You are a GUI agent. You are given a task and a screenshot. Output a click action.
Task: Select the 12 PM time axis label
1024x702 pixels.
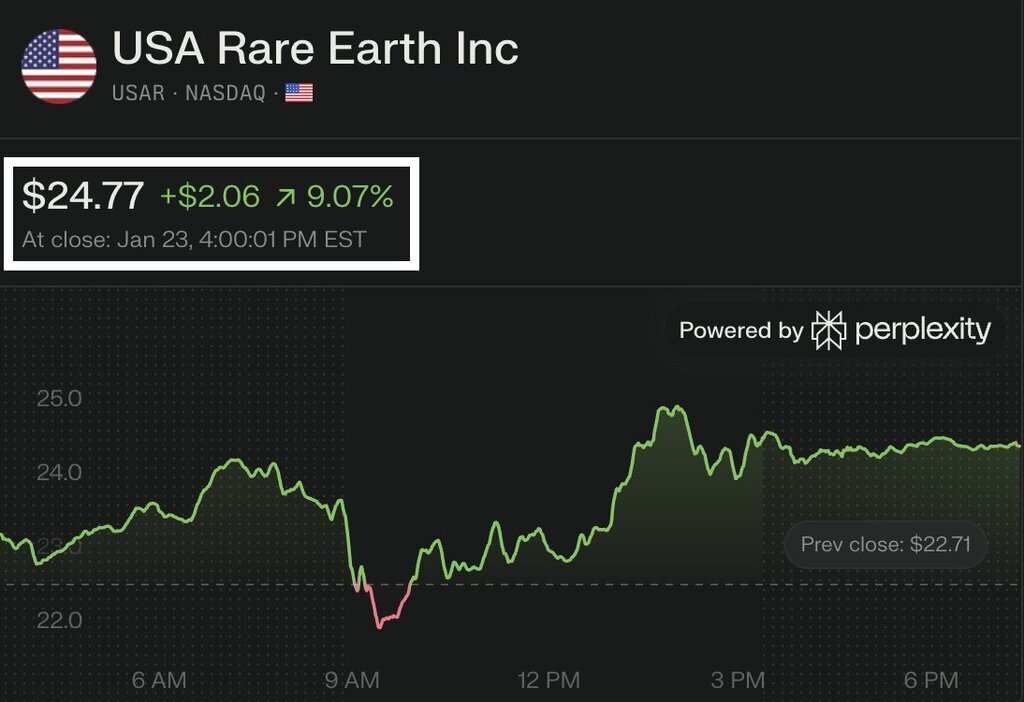click(548, 680)
